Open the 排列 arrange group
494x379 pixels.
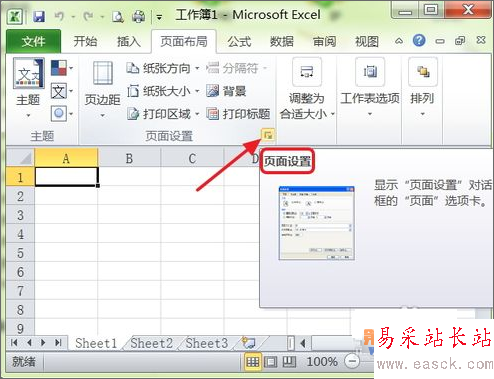pos(422,87)
